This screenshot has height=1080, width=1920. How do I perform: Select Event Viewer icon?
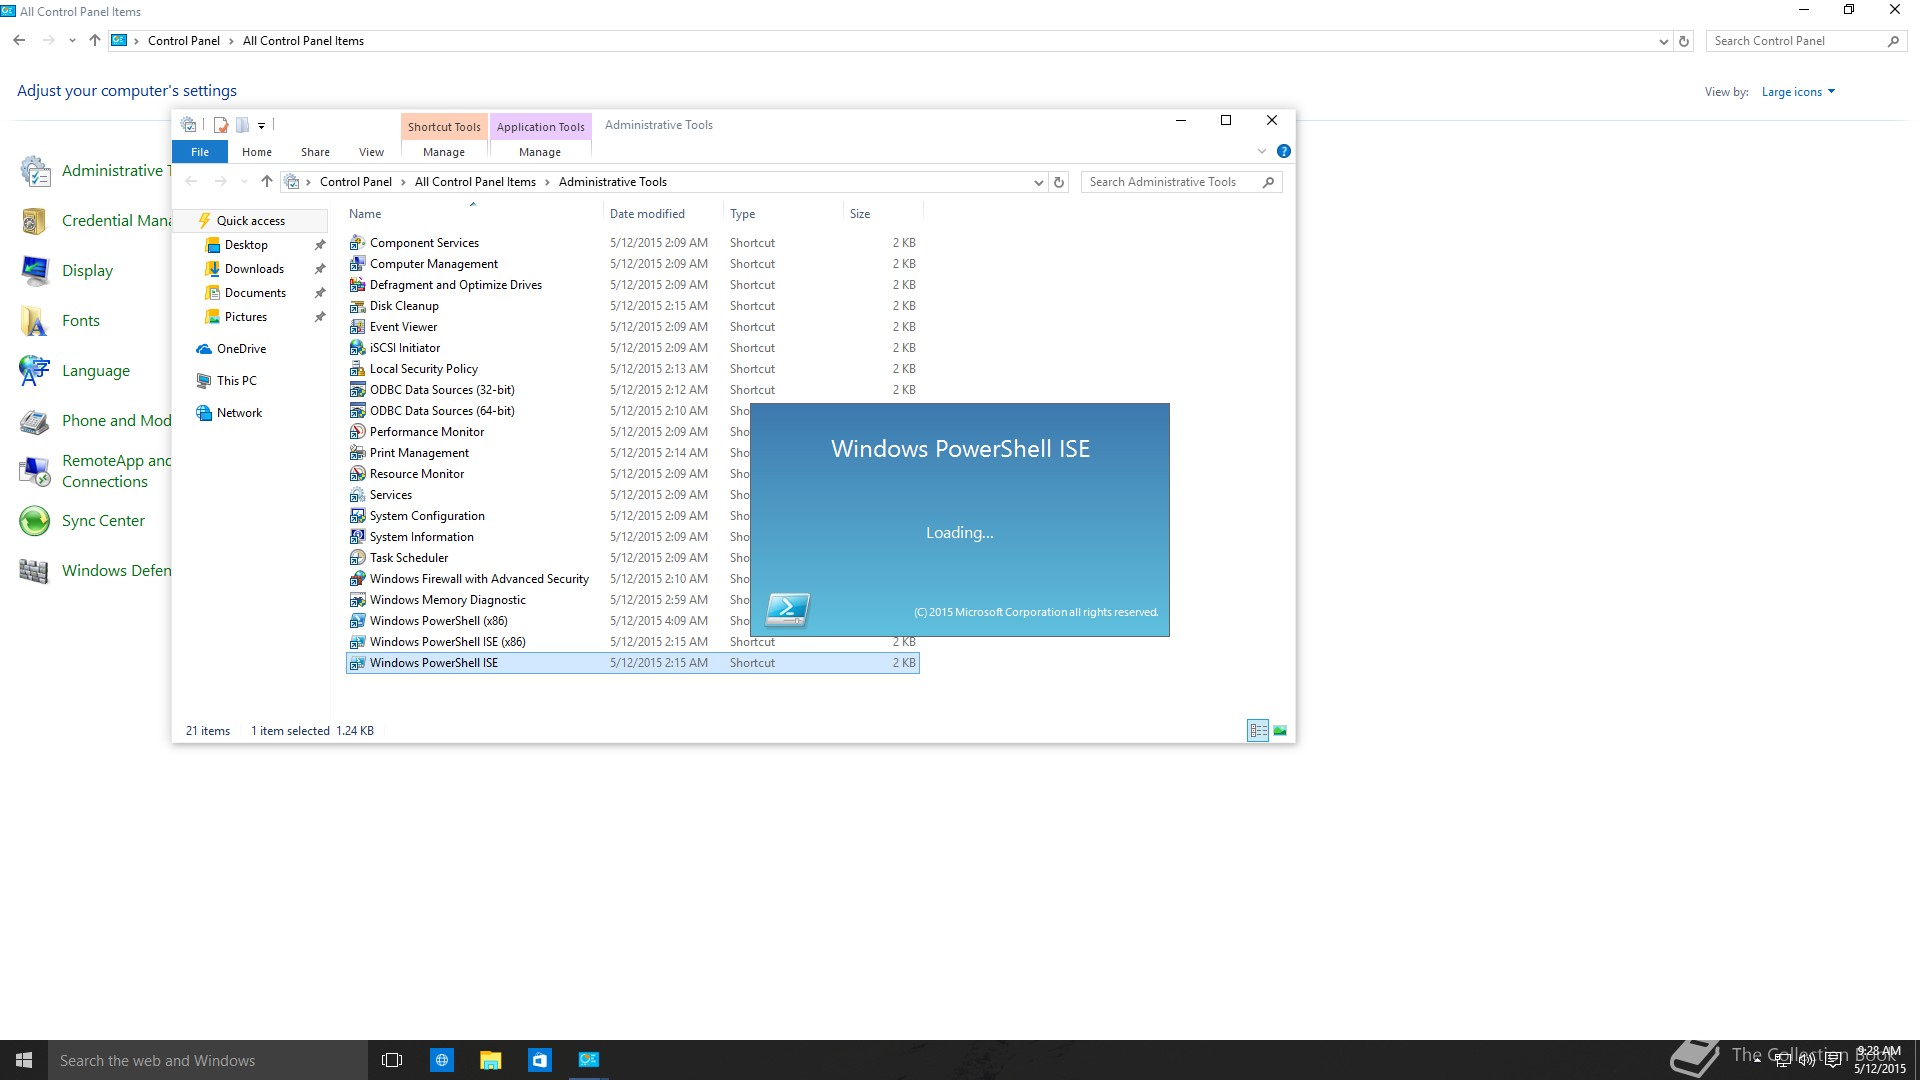click(357, 327)
